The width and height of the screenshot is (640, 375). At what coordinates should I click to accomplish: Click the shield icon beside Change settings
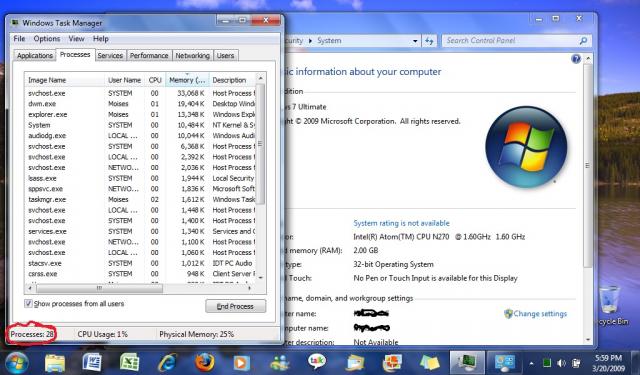[x=508, y=314]
